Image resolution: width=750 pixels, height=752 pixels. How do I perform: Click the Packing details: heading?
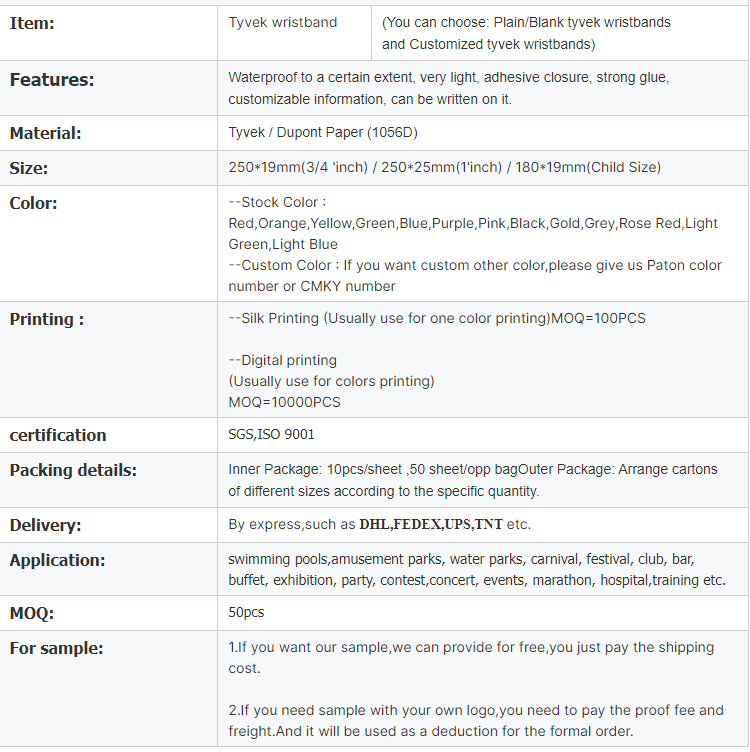[x=73, y=470]
